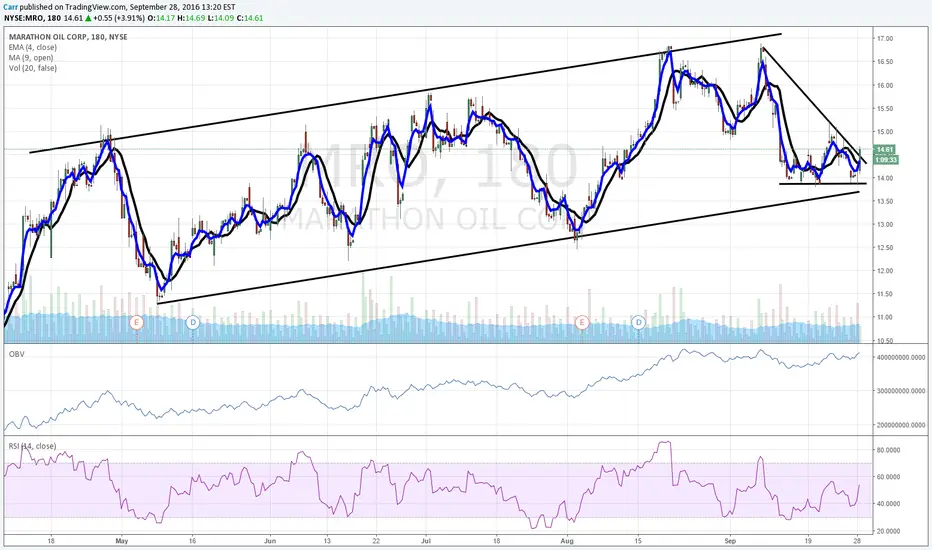Click the low value 'L:14.09' in the header

(x=220, y=18)
